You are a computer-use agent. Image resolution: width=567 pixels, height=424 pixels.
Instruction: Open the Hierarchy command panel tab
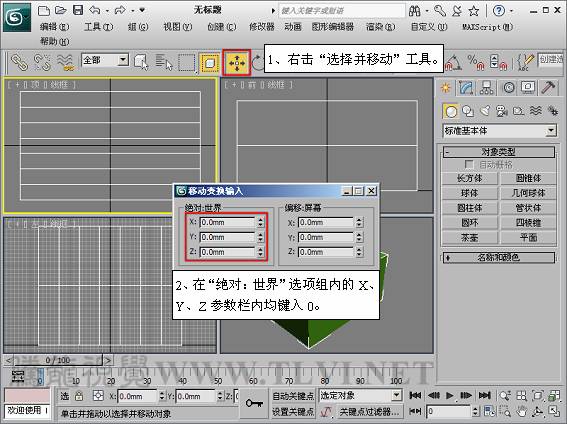tap(487, 88)
